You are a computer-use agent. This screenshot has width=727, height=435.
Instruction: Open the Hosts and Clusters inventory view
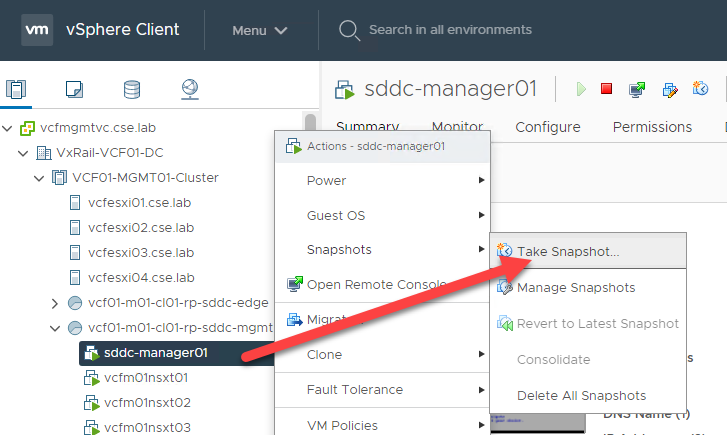(21, 89)
